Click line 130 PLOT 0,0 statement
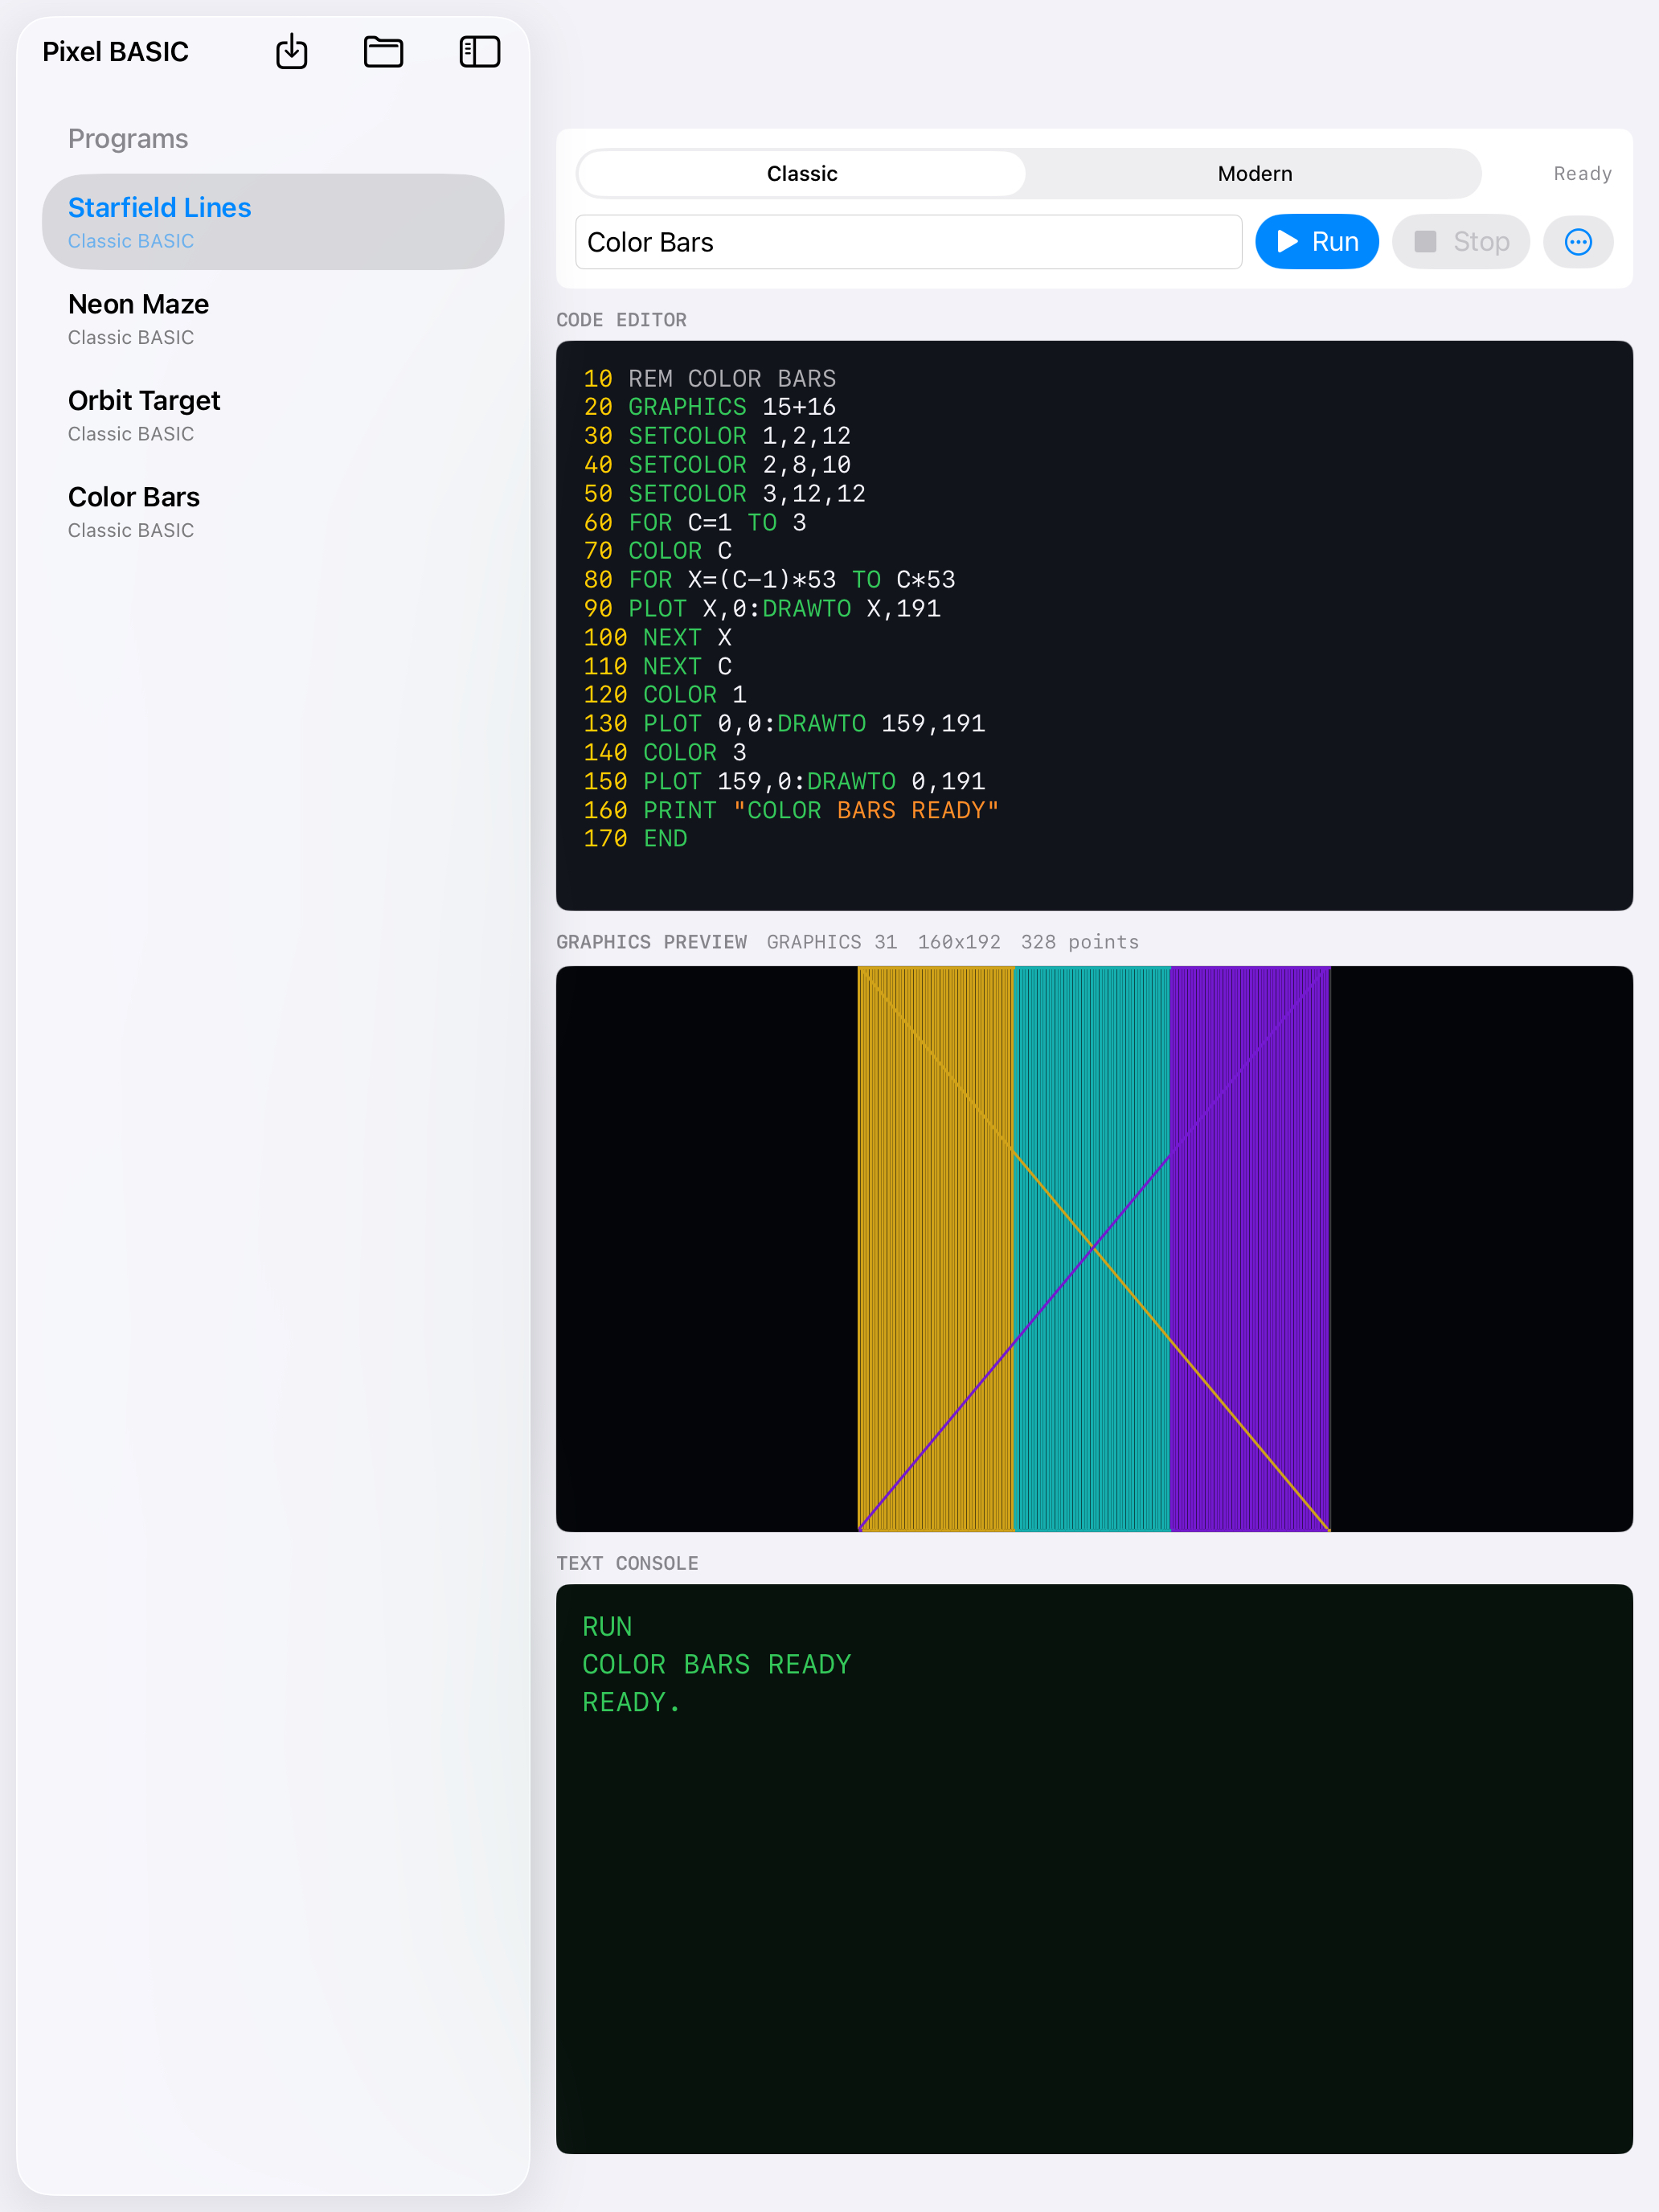This screenshot has width=1659, height=2212. click(784, 724)
